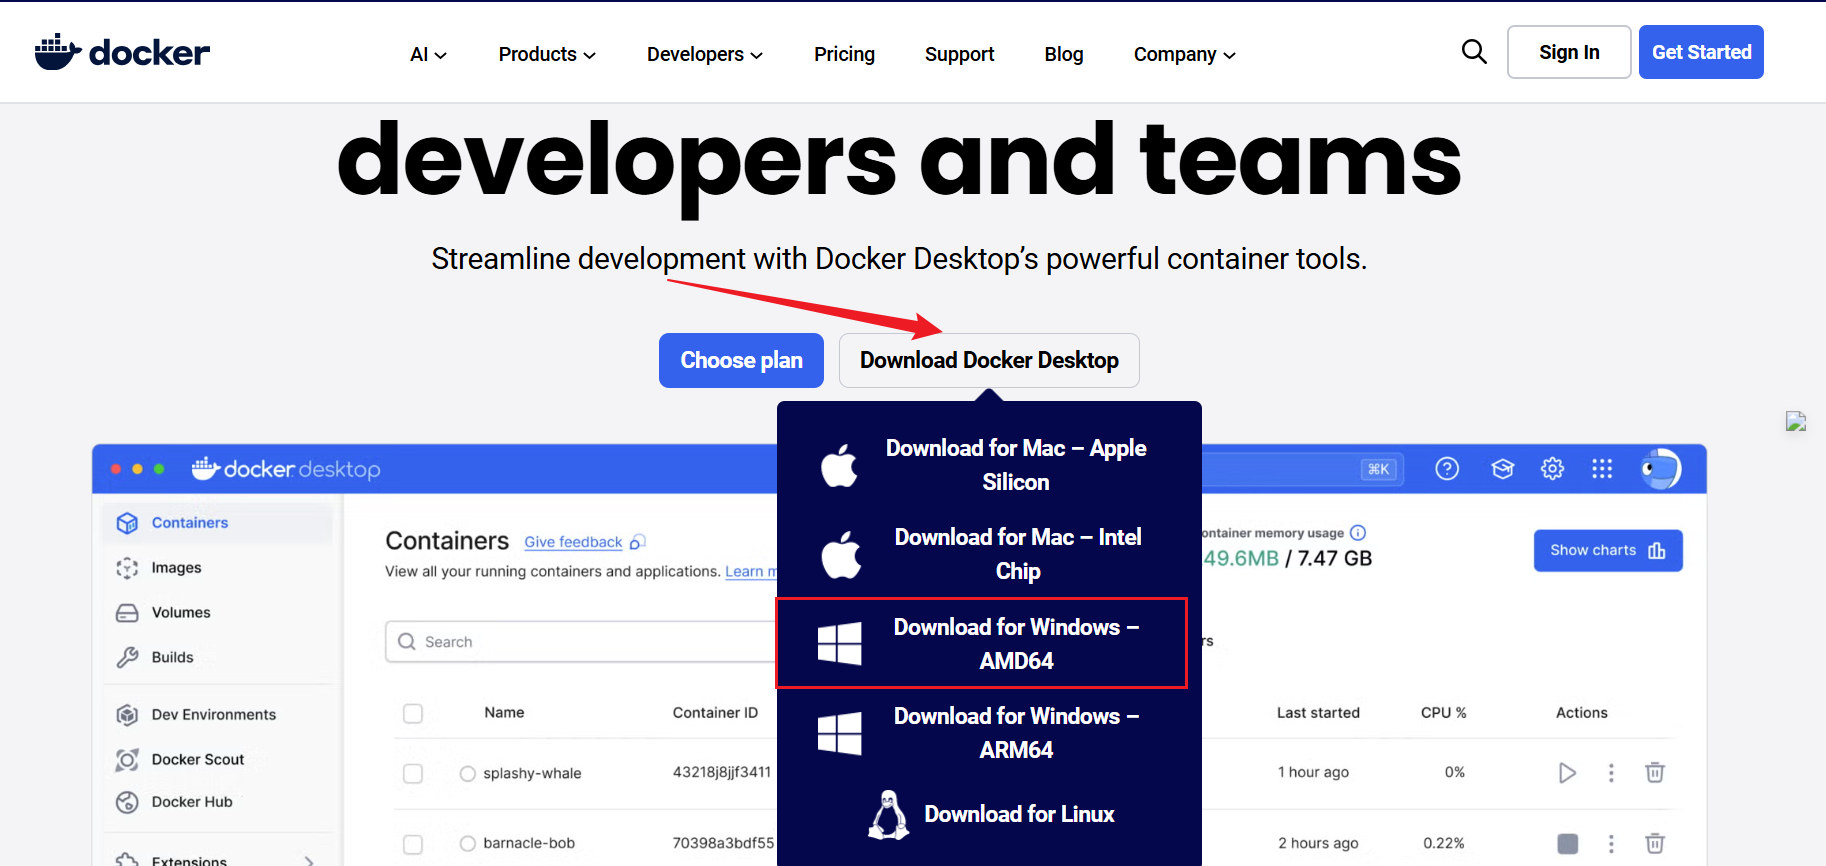
Task: Go to the Pricing page
Action: (x=844, y=54)
